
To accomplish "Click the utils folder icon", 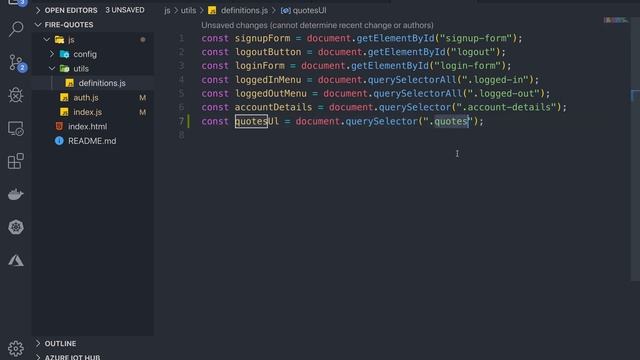I will click(64, 69).
